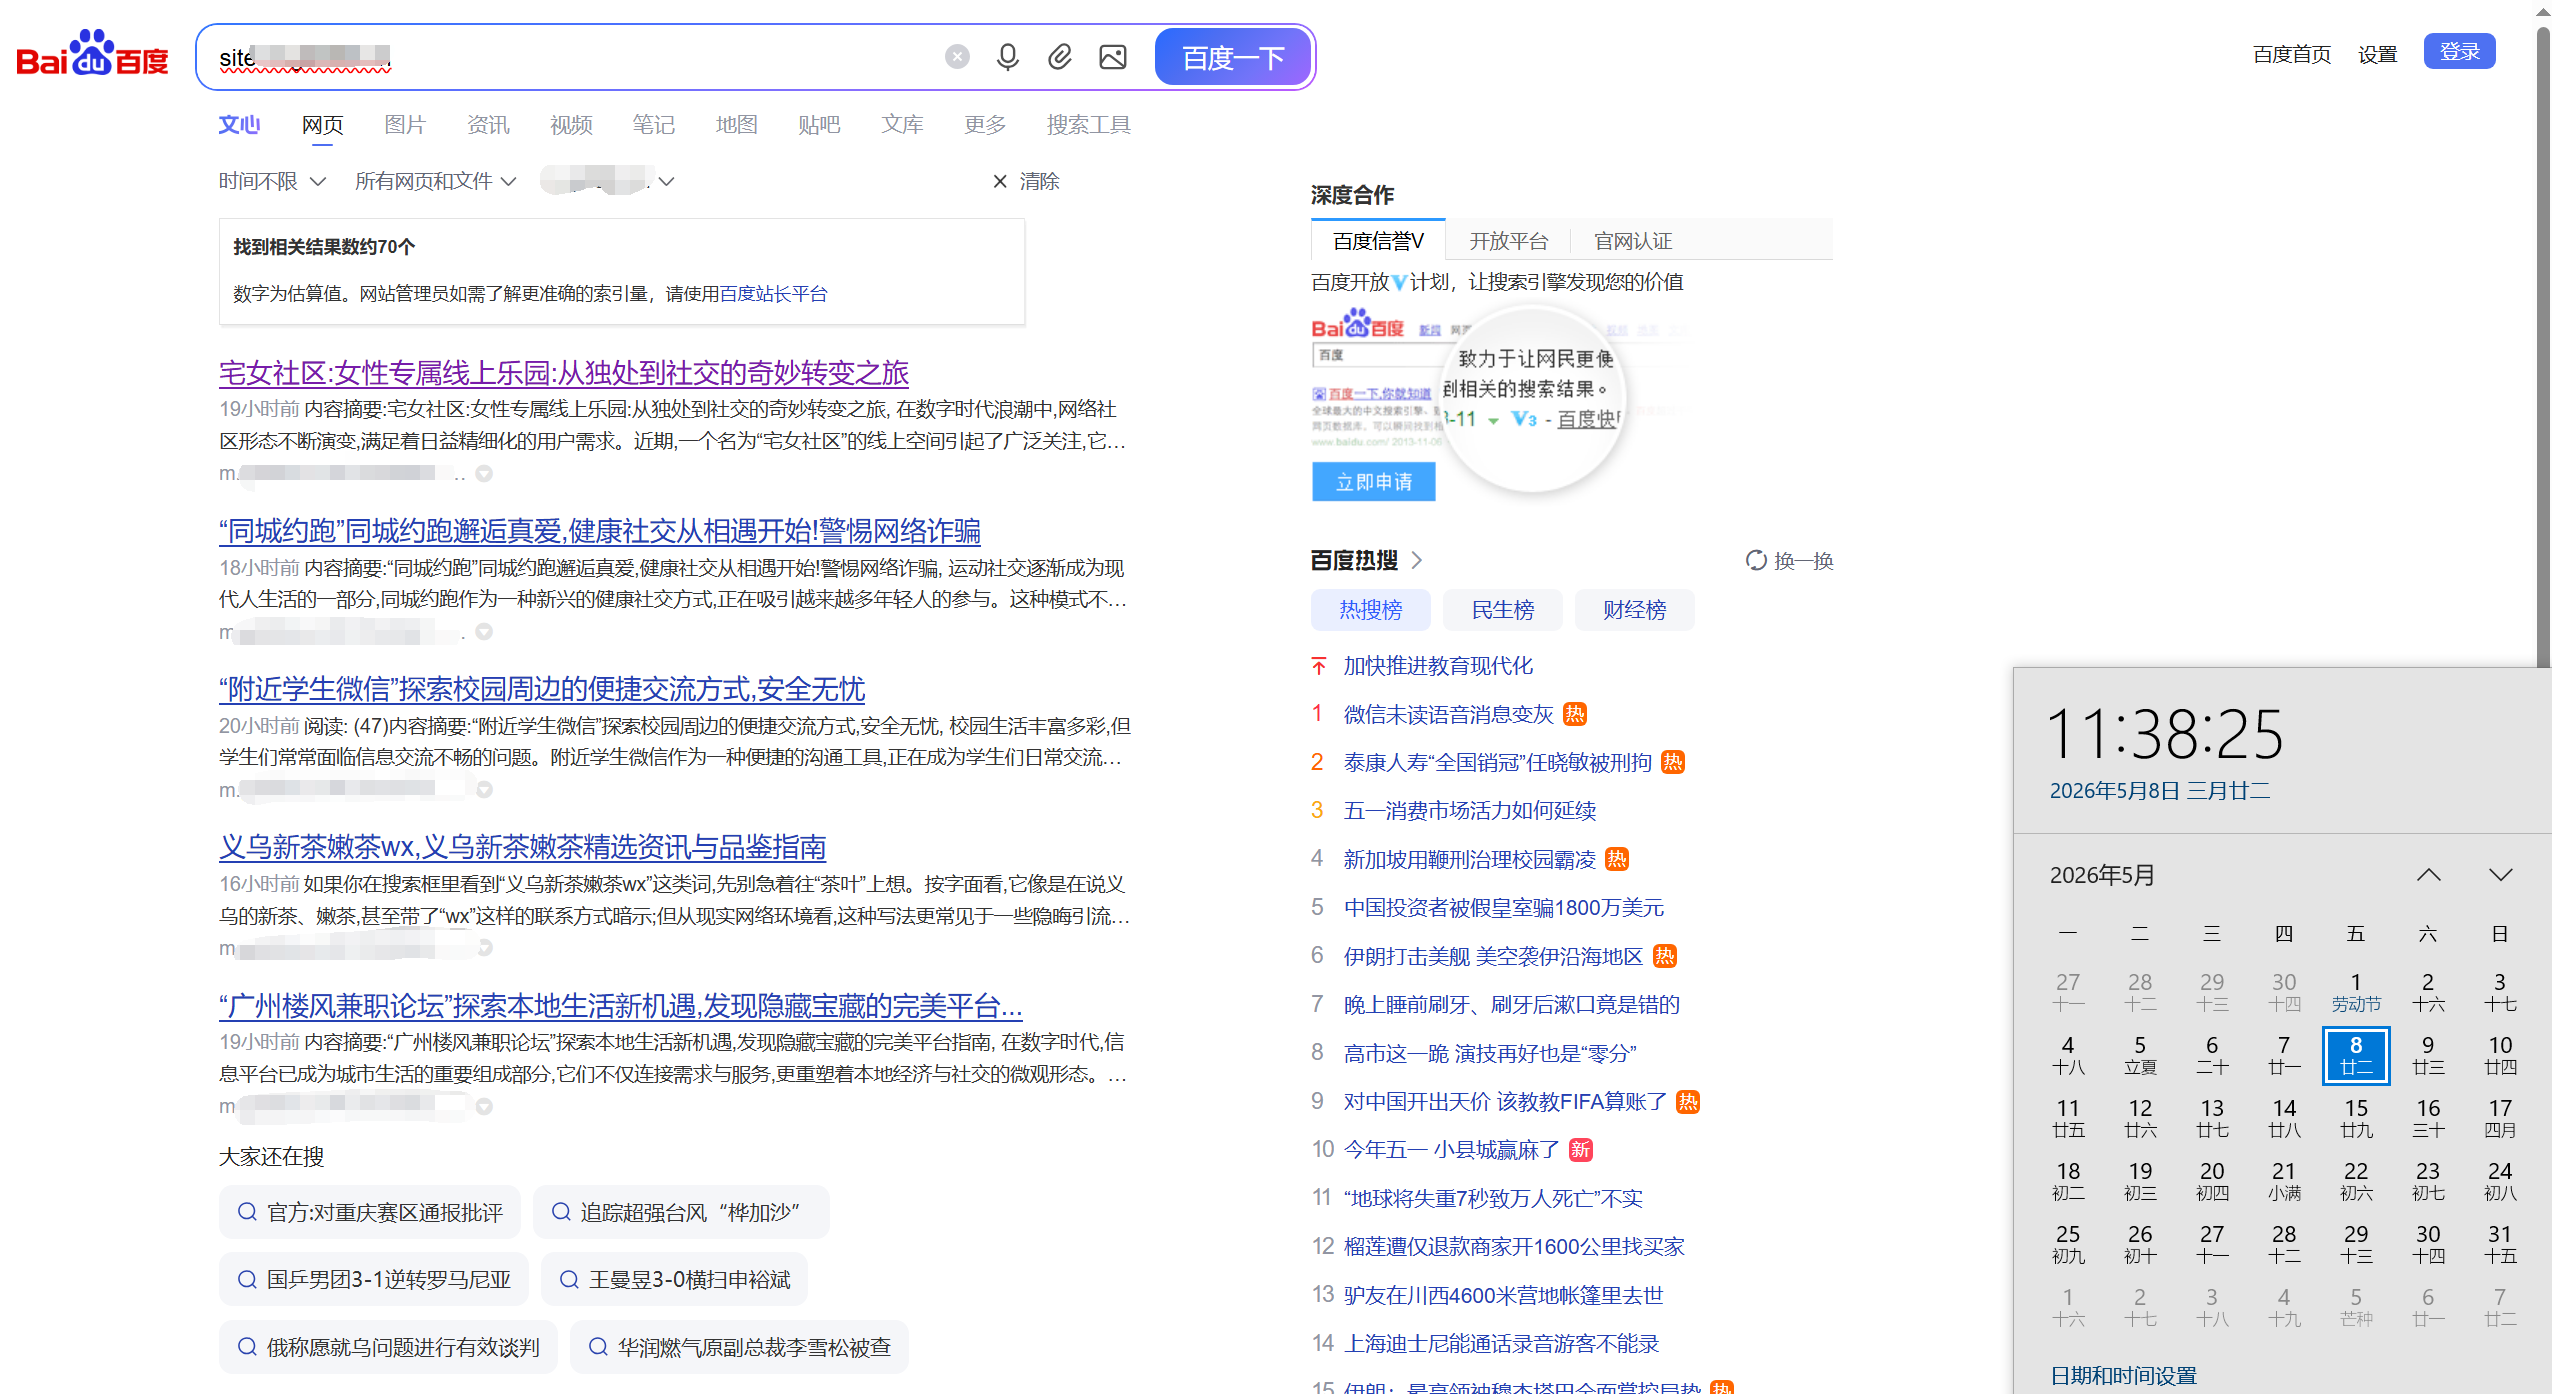Go to next month in calendar

click(x=2500, y=875)
